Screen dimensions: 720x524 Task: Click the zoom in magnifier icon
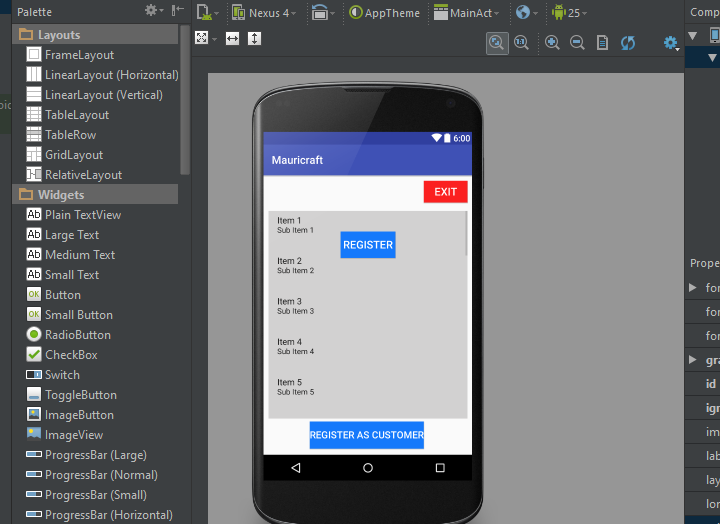(552, 42)
